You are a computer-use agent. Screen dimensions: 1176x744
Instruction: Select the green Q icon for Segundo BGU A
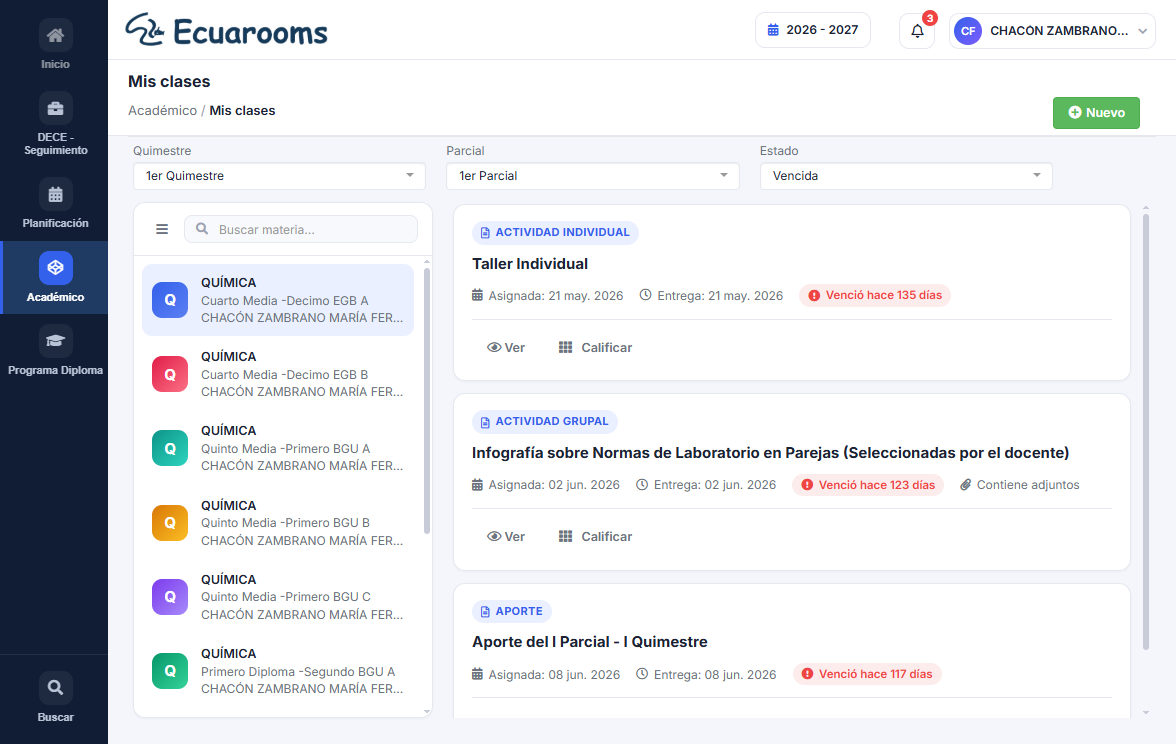click(x=170, y=671)
